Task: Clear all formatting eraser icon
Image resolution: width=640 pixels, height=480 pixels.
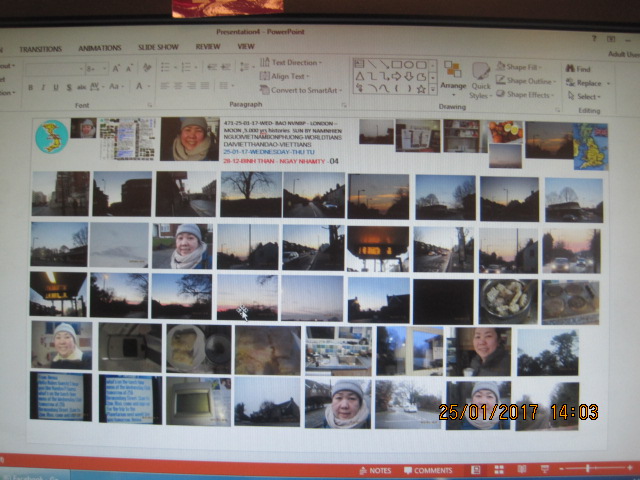Action: pyautogui.click(x=147, y=67)
